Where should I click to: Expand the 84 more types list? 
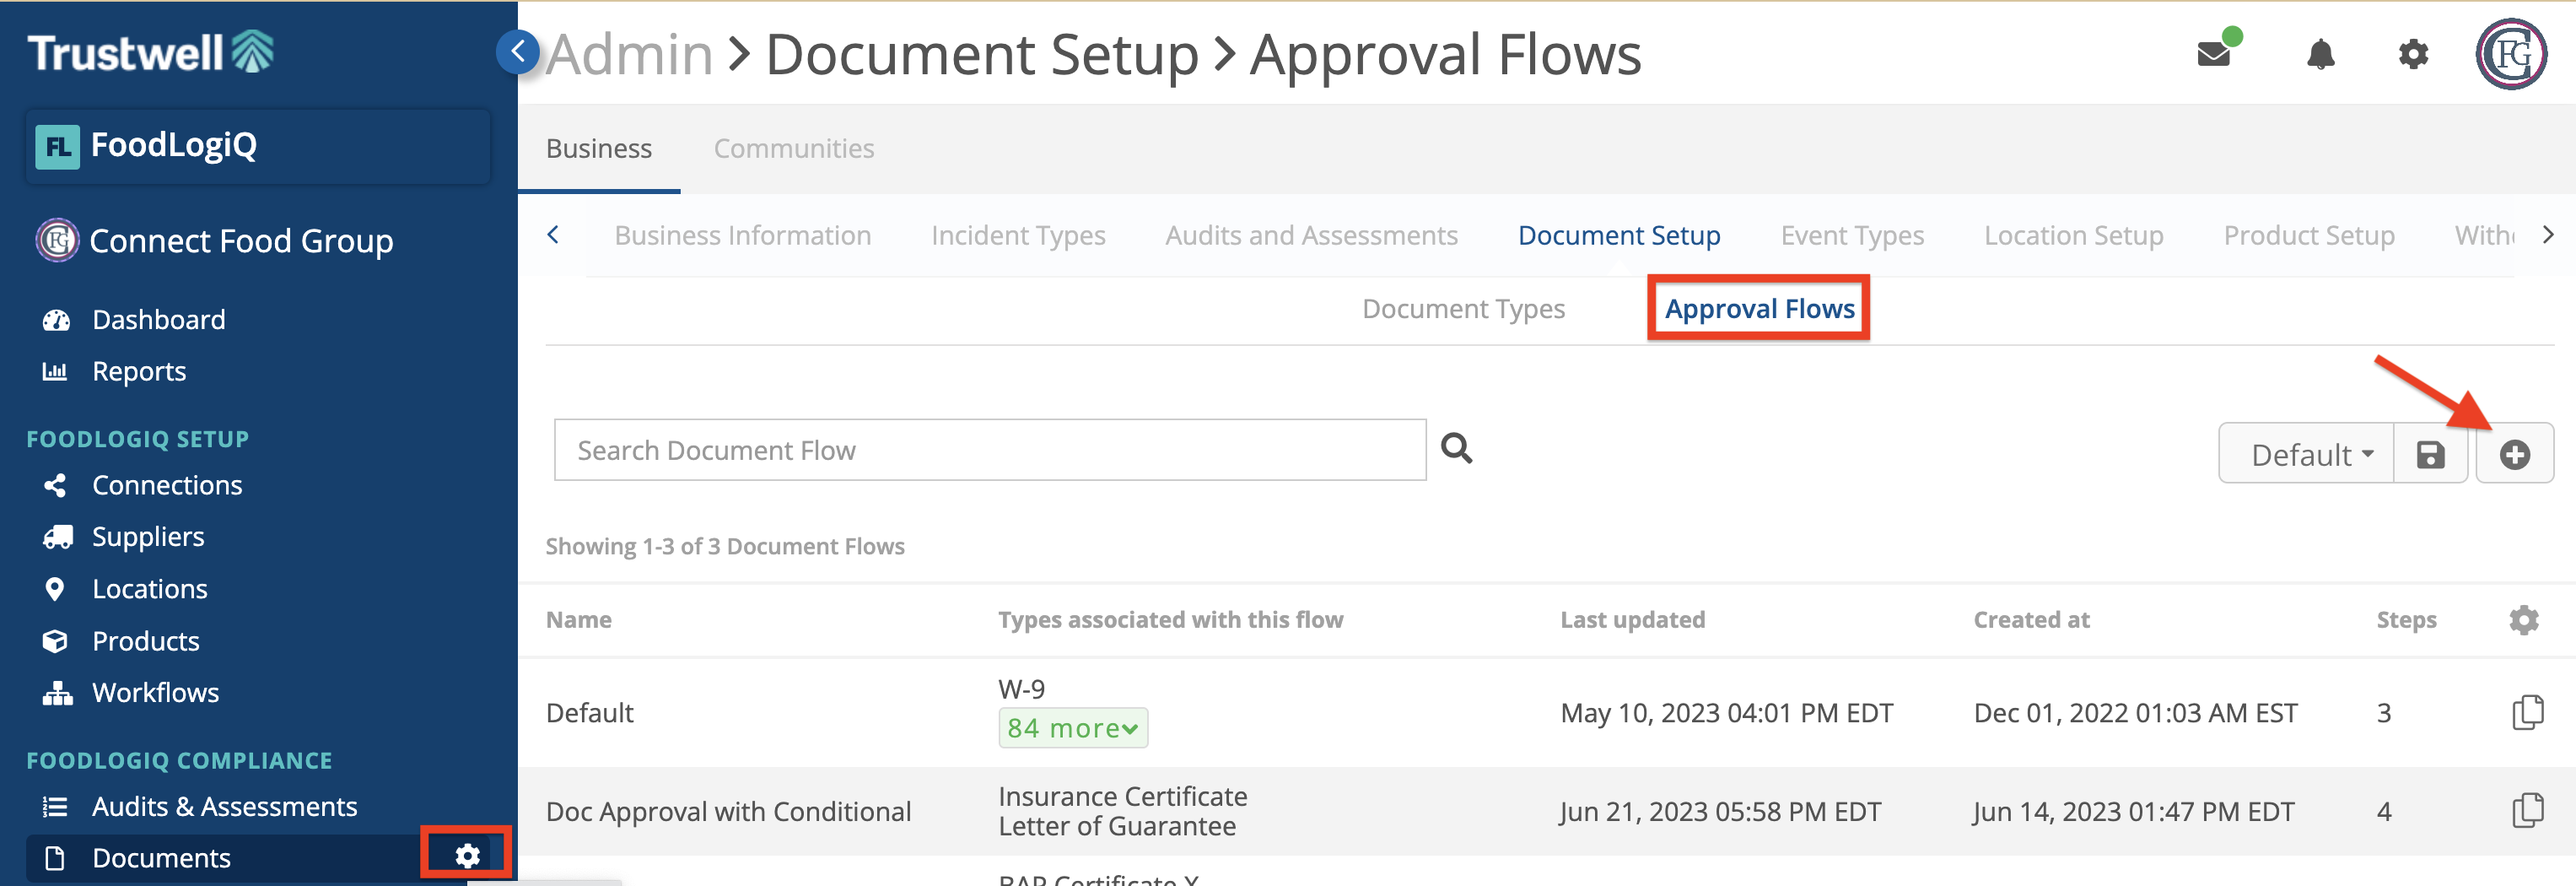click(1072, 728)
